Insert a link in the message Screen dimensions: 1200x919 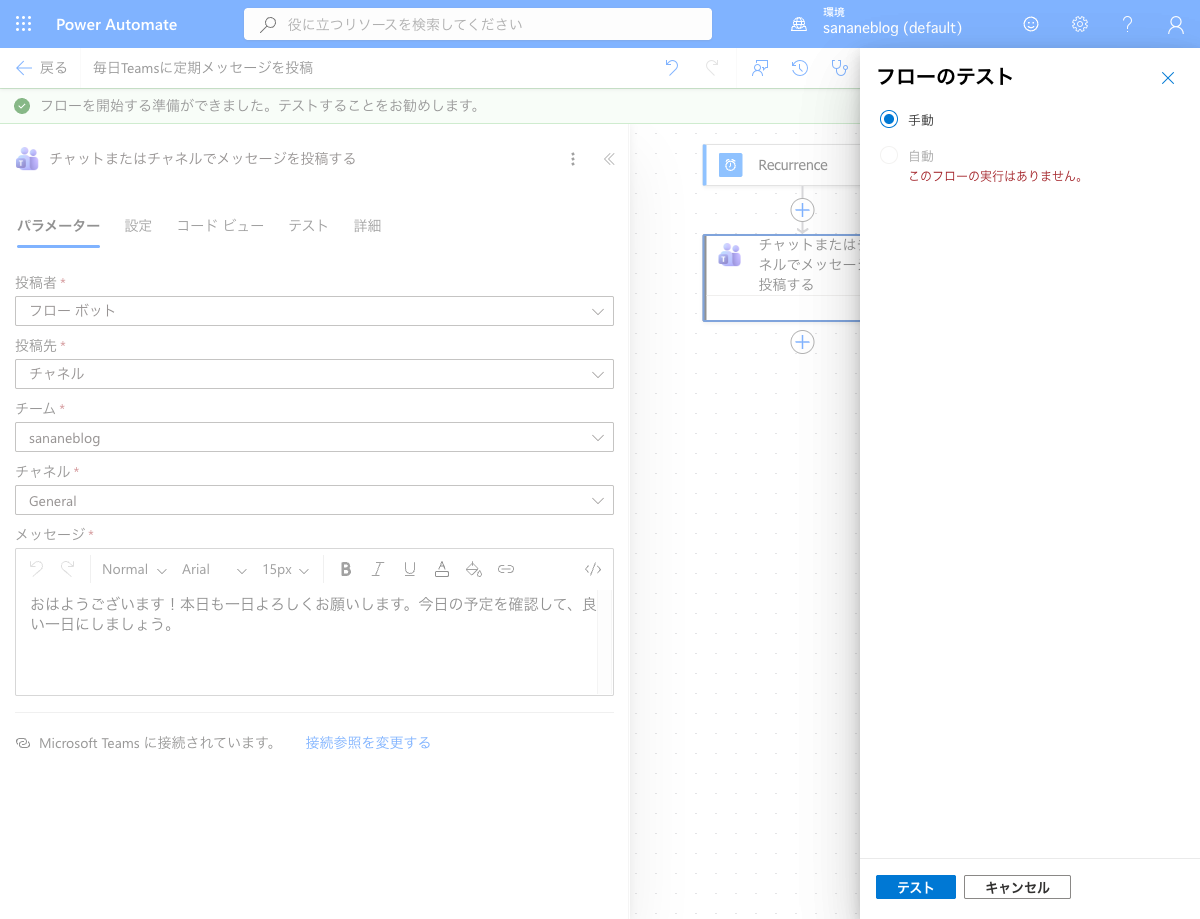506,569
